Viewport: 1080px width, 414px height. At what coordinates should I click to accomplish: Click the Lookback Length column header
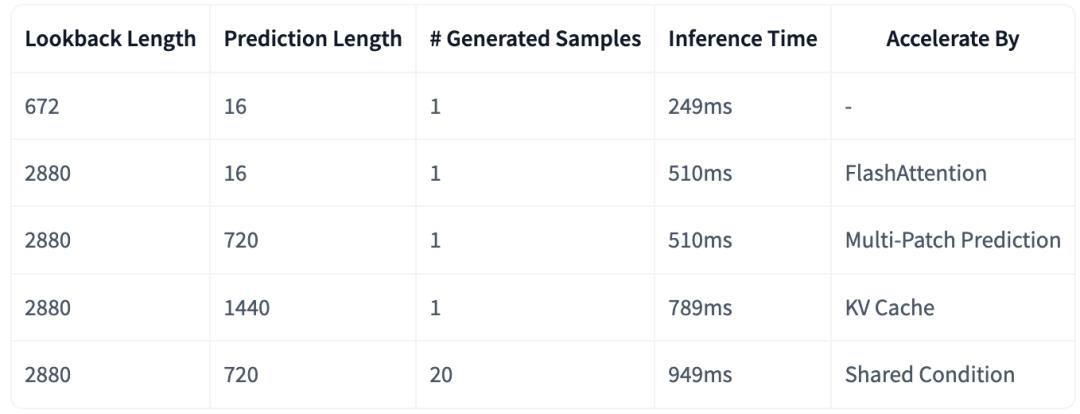point(110,39)
